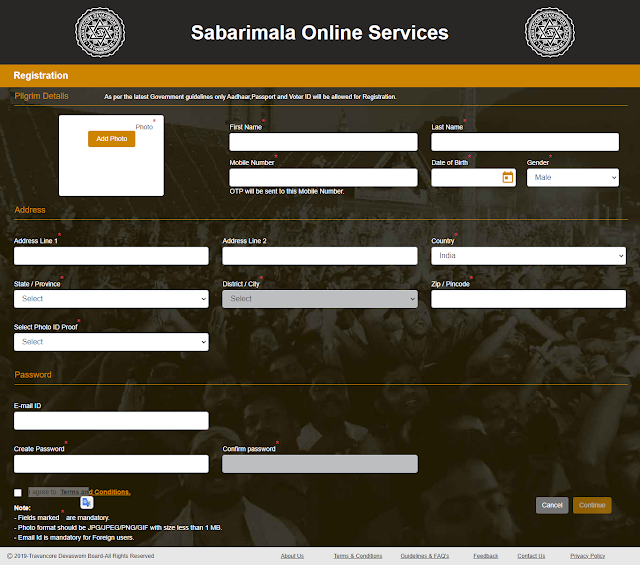640x565 pixels.
Task: Open the Date of Birth calendar picker
Action: click(507, 177)
